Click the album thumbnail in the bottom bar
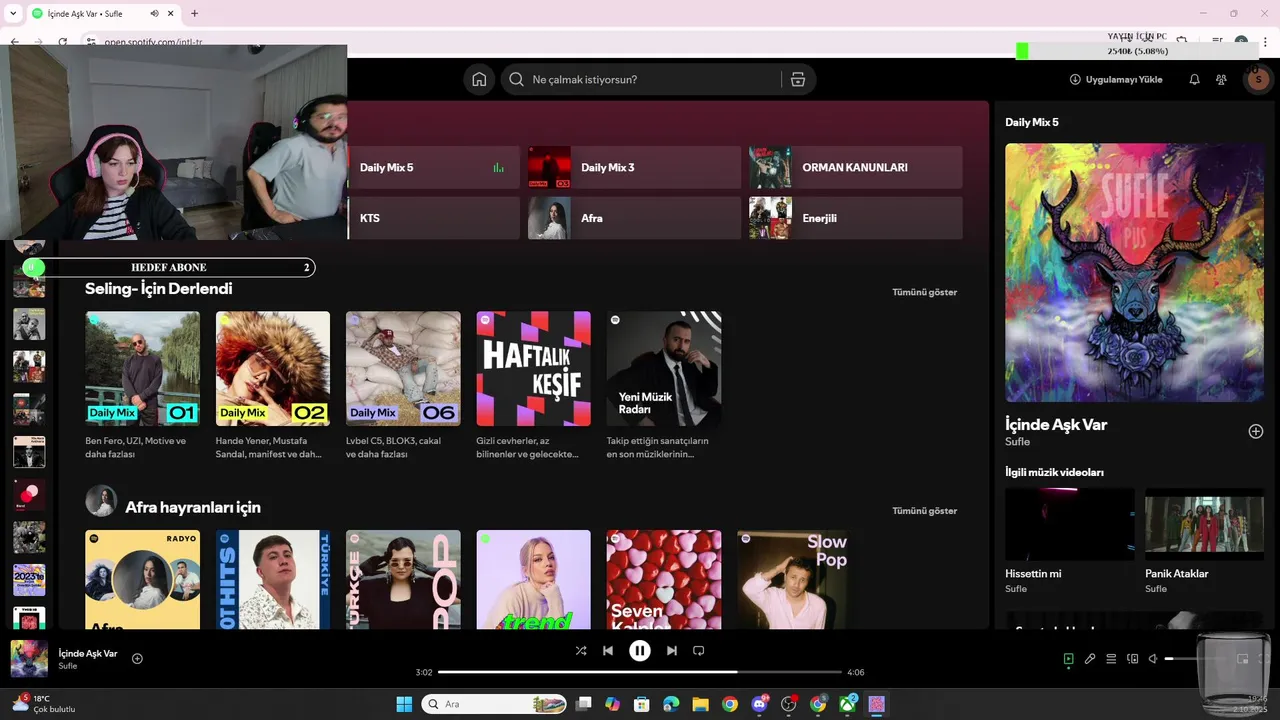Viewport: 1280px width, 720px height. click(29, 659)
